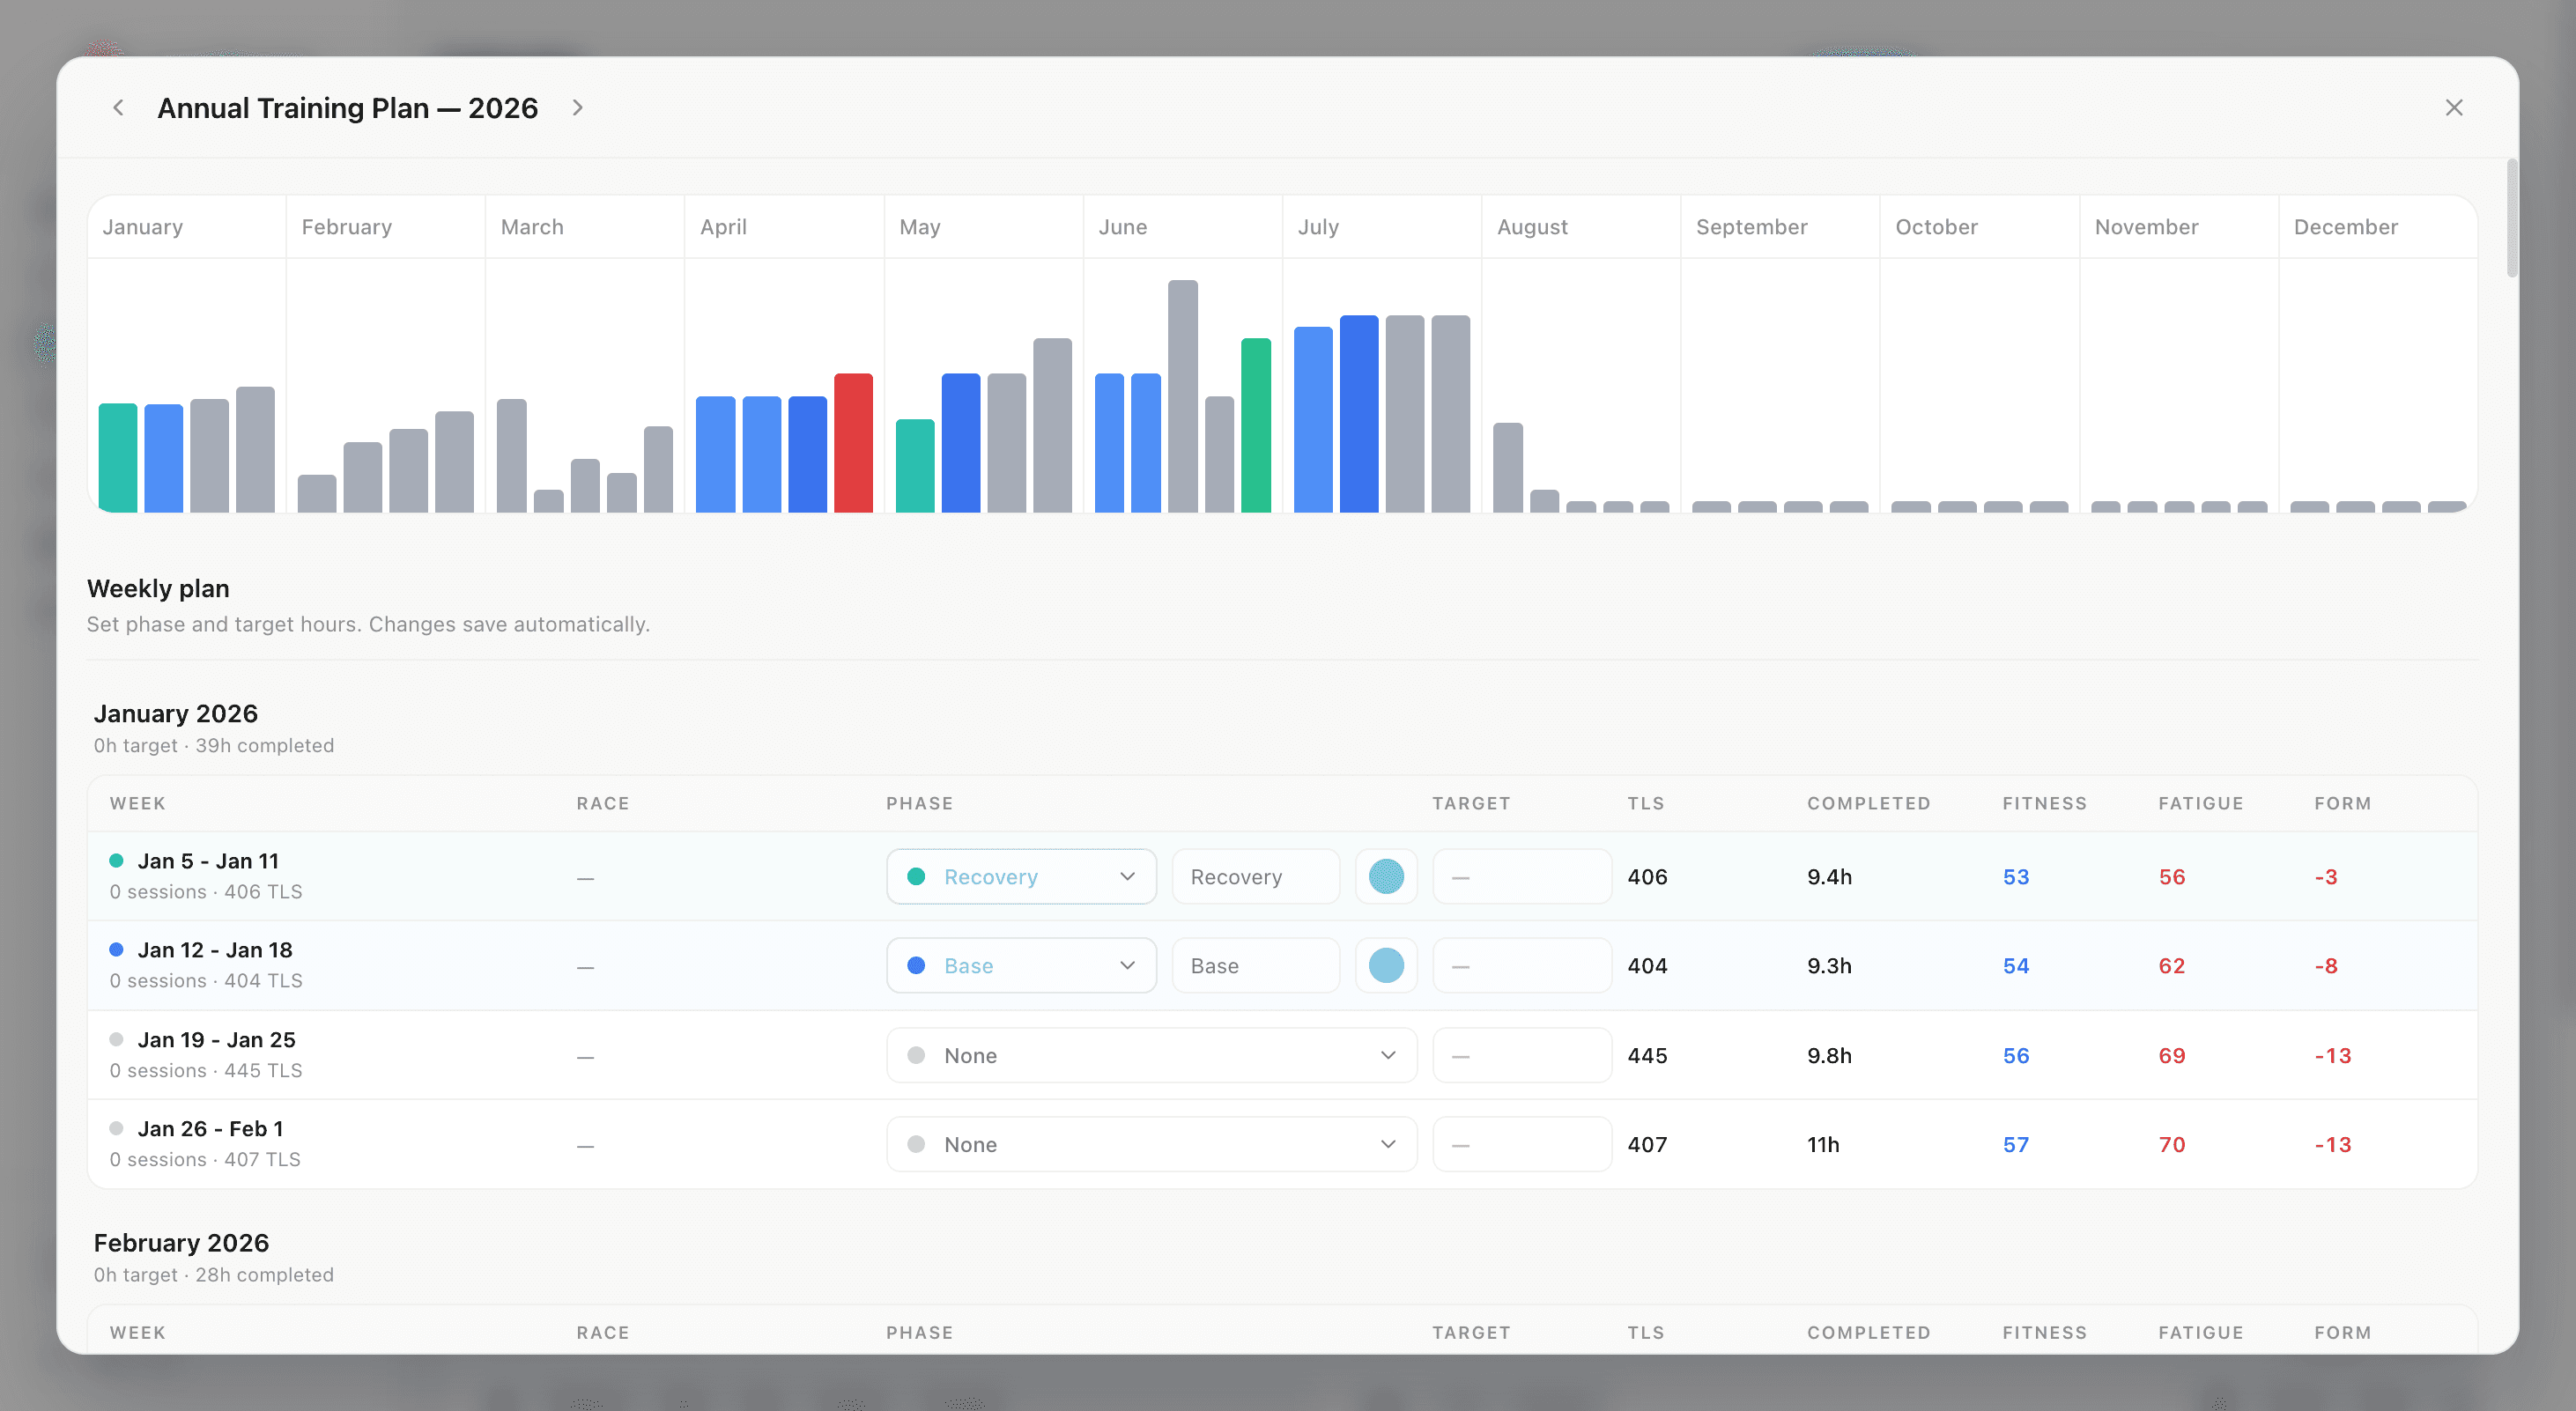Open phase dropdown for Jan 5 - Jan 11
This screenshot has width=2576, height=1411.
pyautogui.click(x=1021, y=877)
